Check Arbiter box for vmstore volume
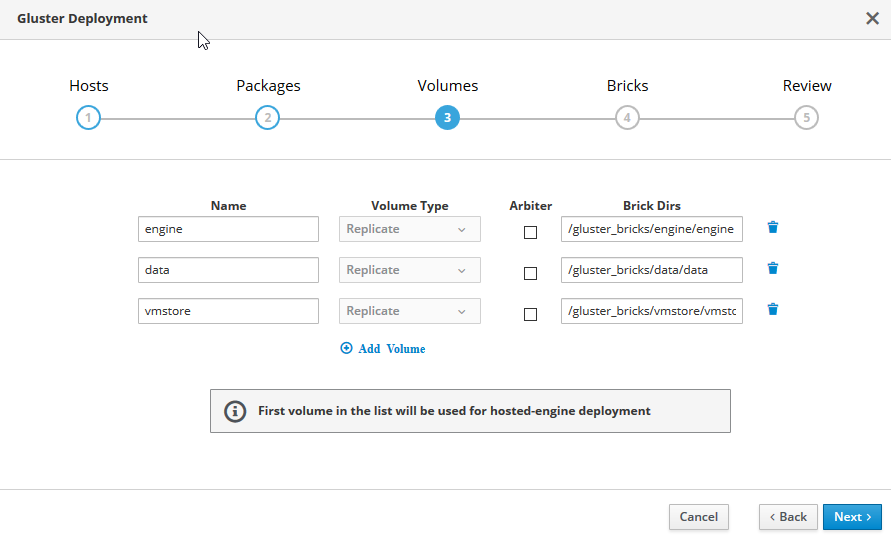This screenshot has width=891, height=546. [530, 314]
